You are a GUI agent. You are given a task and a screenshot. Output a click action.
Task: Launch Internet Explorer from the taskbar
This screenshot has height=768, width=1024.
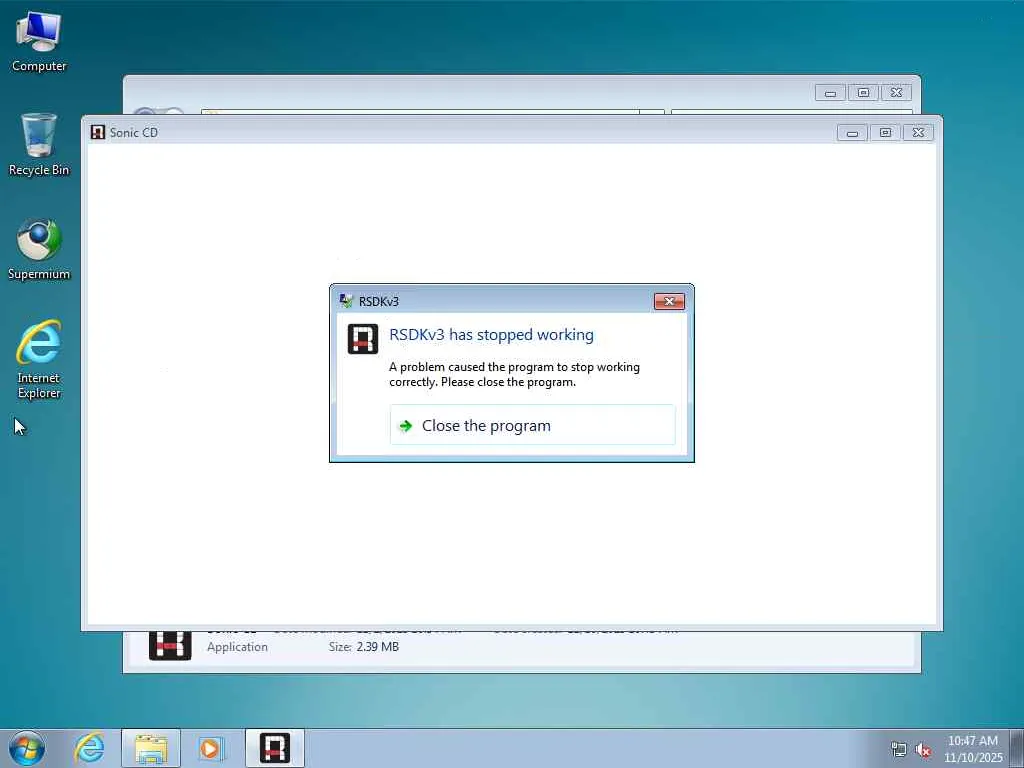89,748
